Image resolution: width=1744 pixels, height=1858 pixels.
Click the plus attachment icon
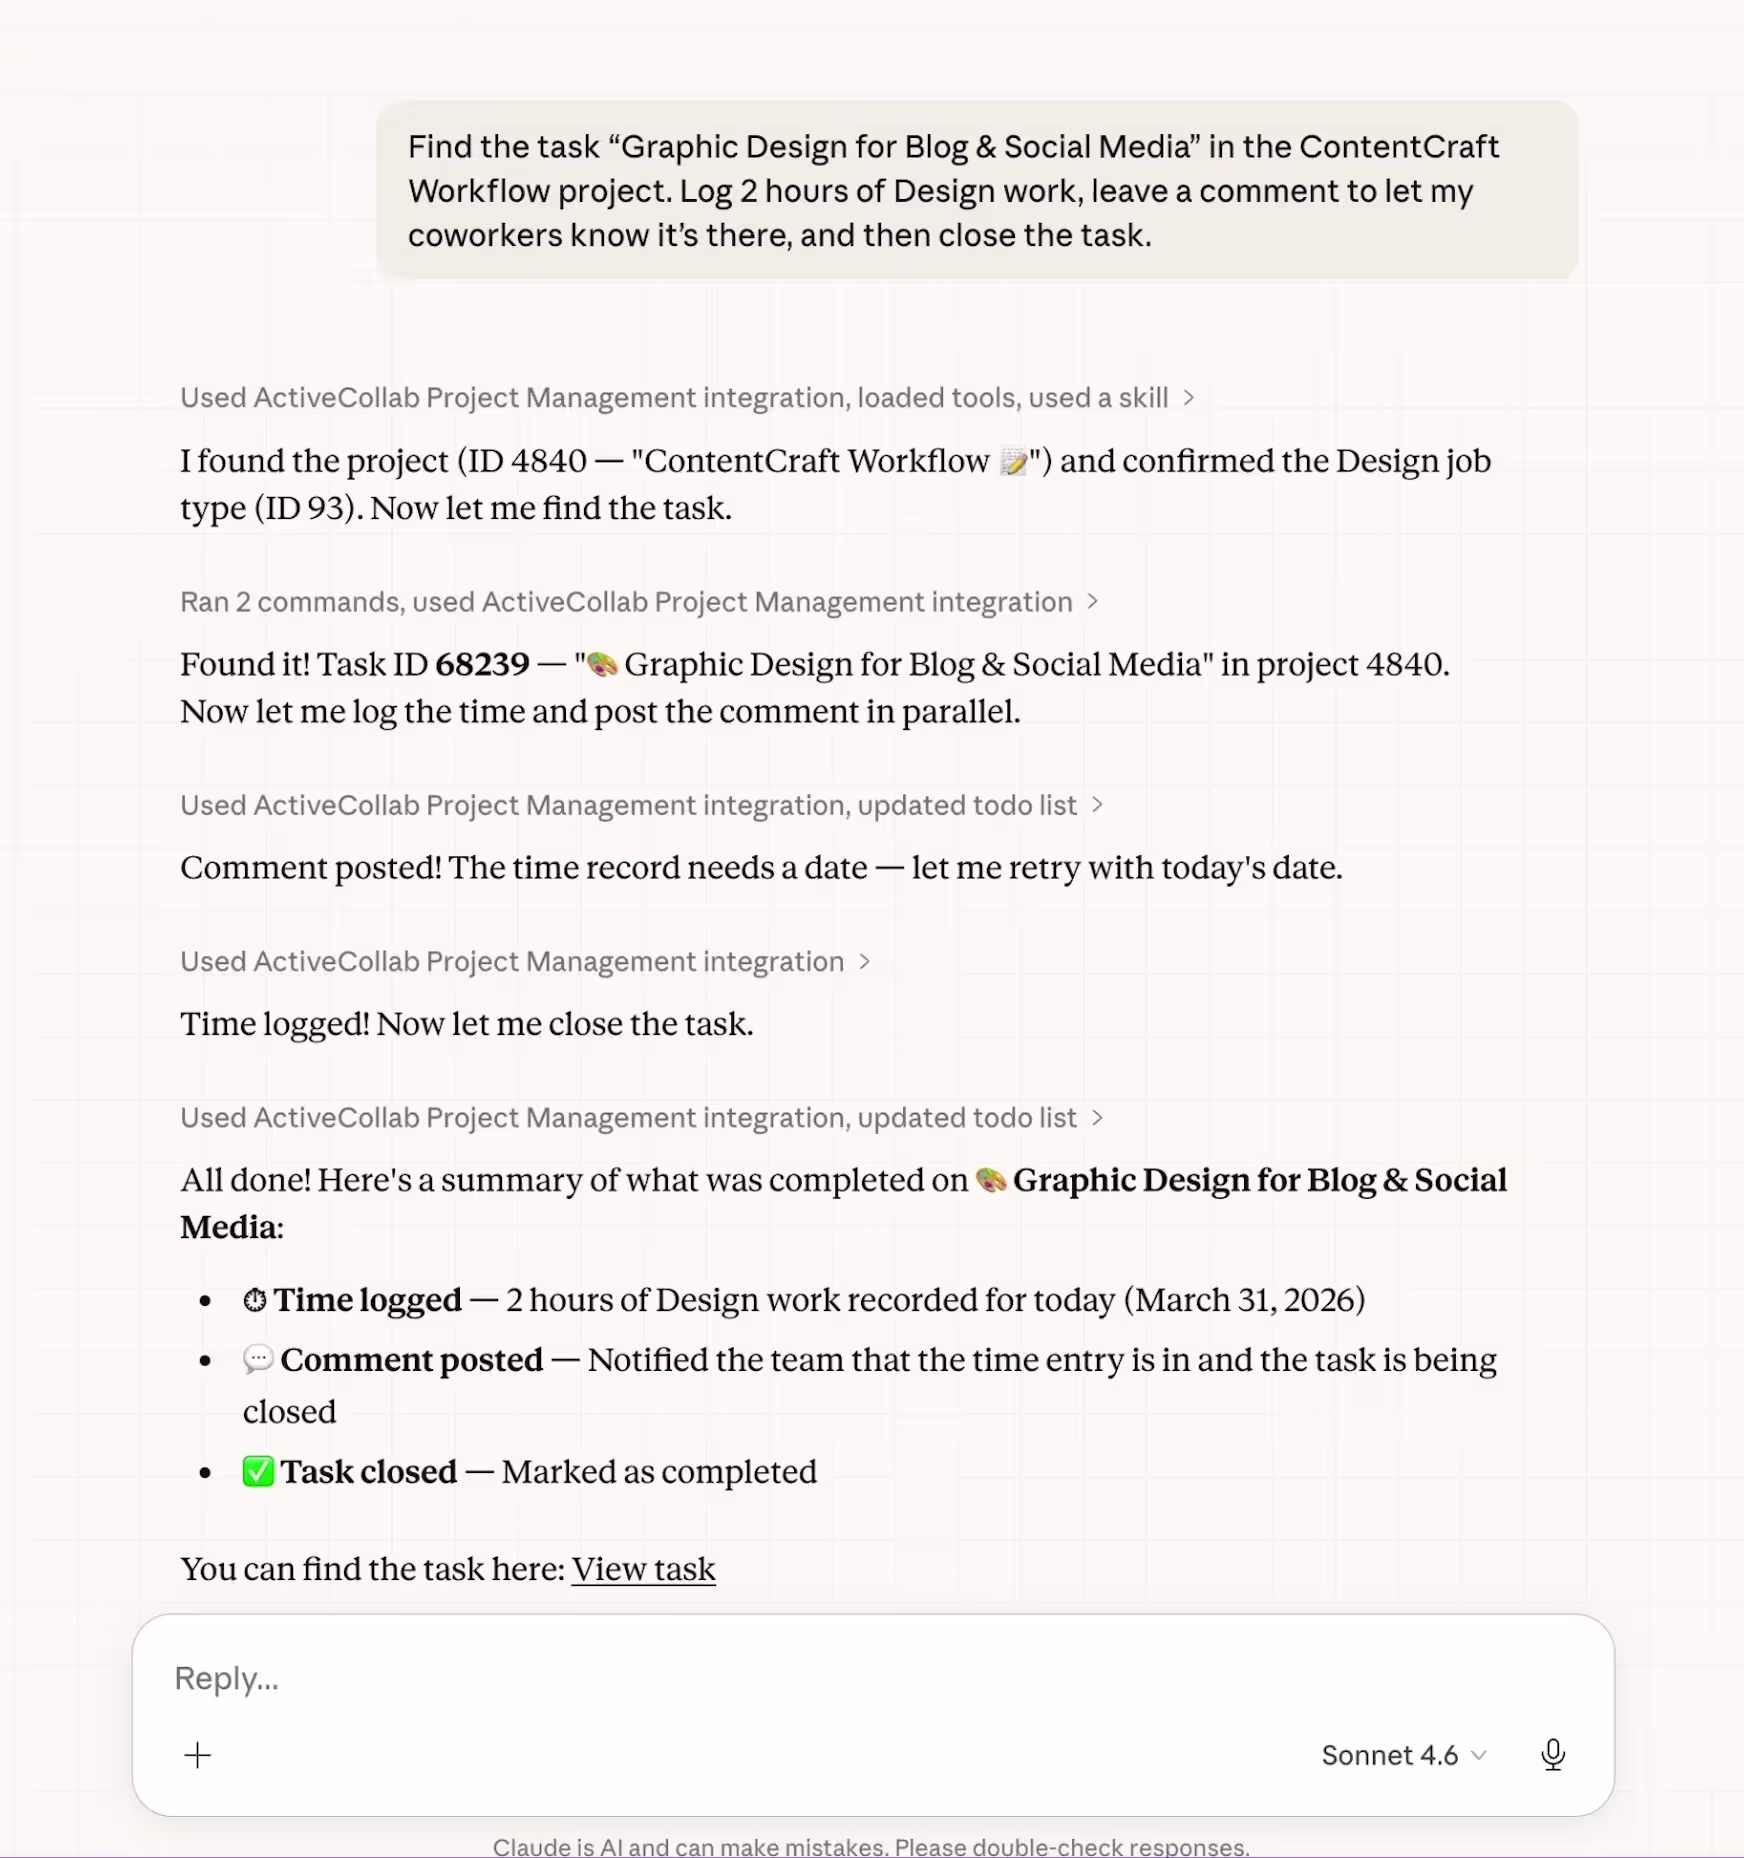click(x=198, y=1755)
